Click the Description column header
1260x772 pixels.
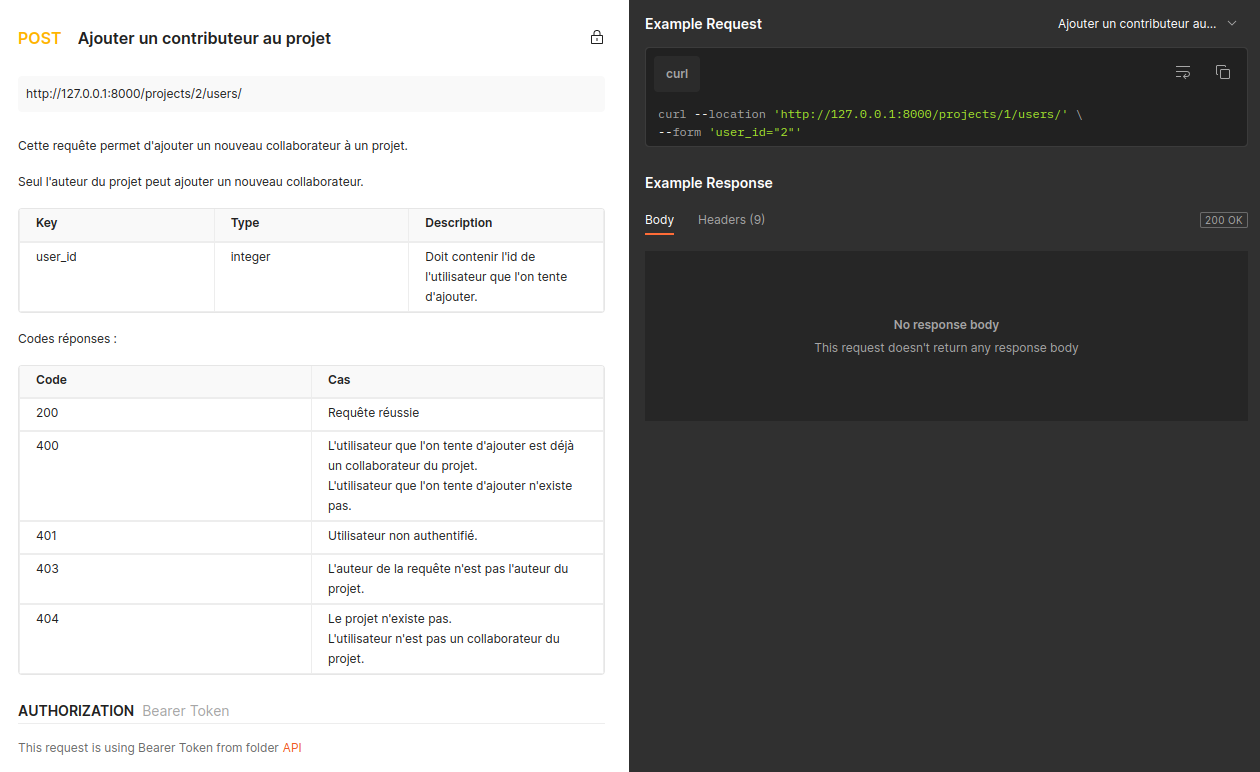click(x=458, y=223)
